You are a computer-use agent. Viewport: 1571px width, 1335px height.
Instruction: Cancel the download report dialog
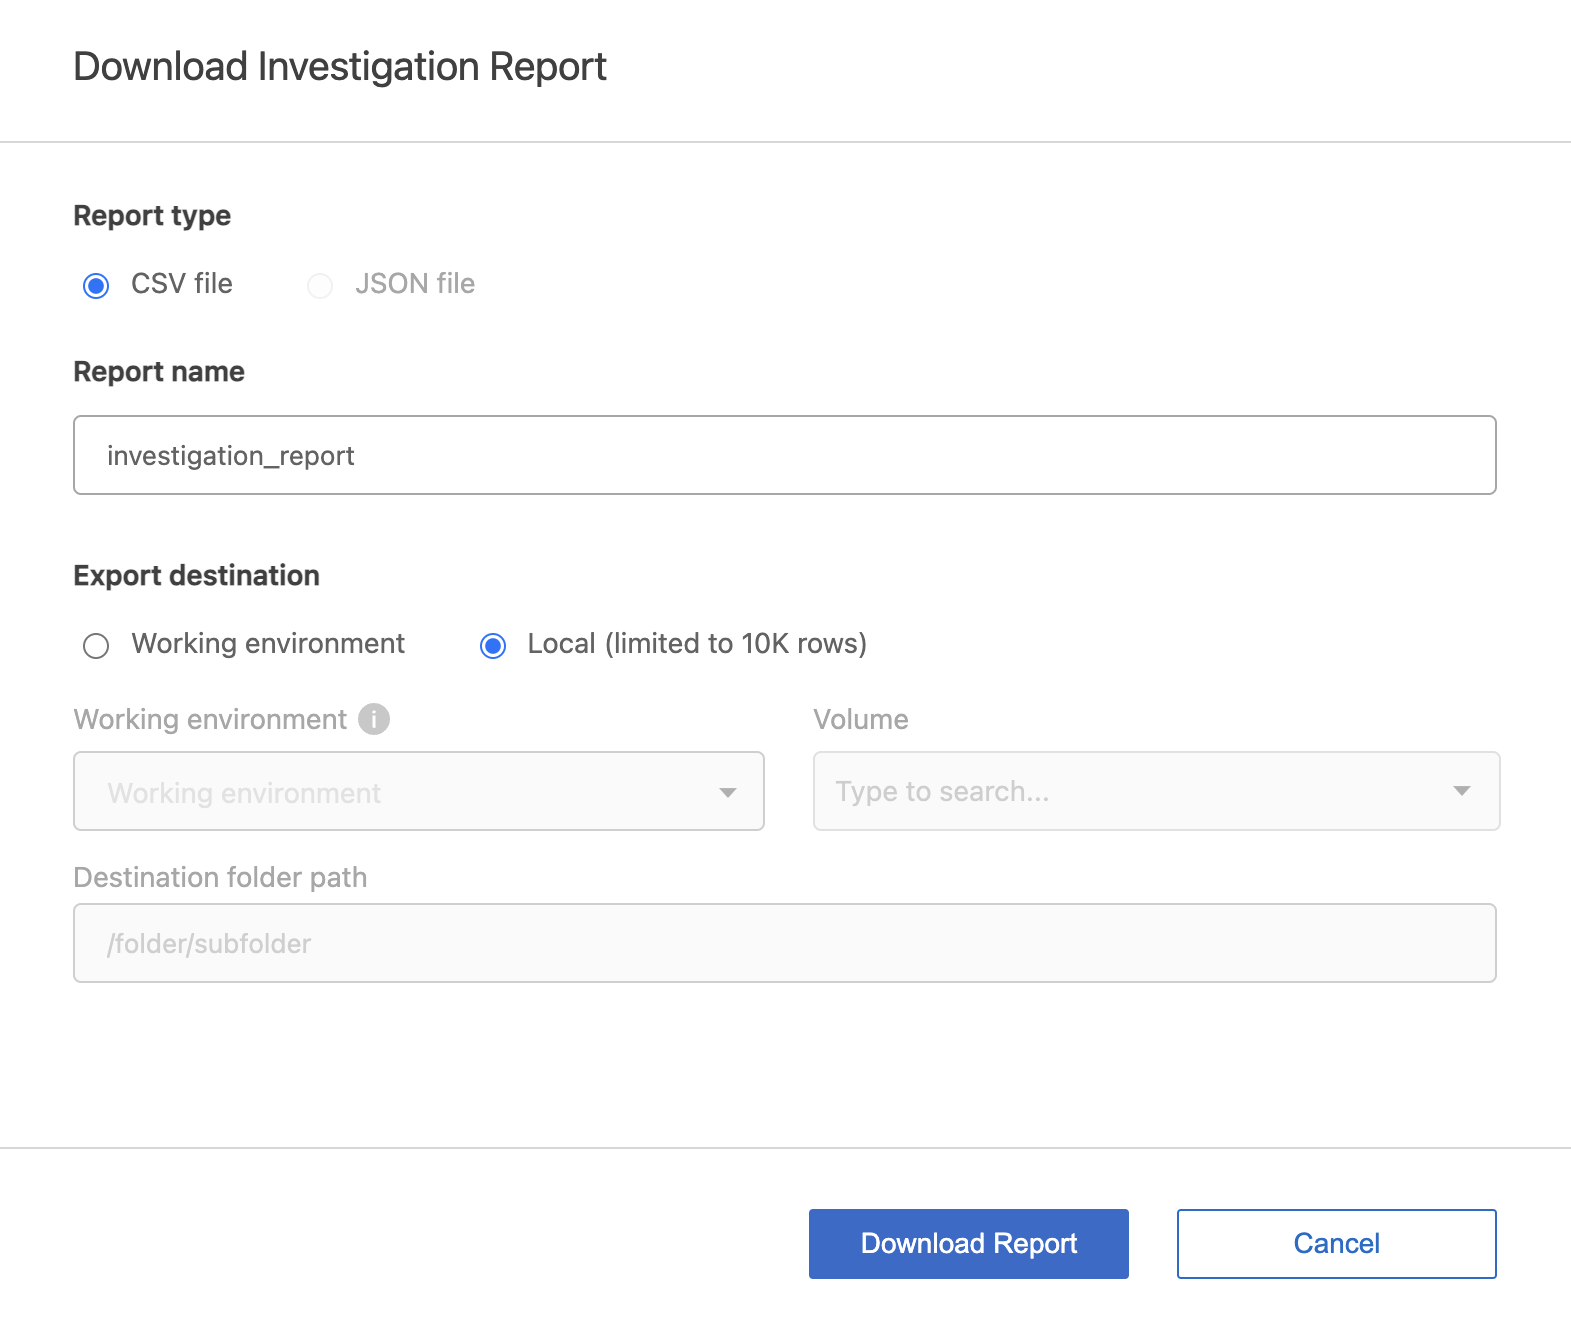click(1336, 1244)
